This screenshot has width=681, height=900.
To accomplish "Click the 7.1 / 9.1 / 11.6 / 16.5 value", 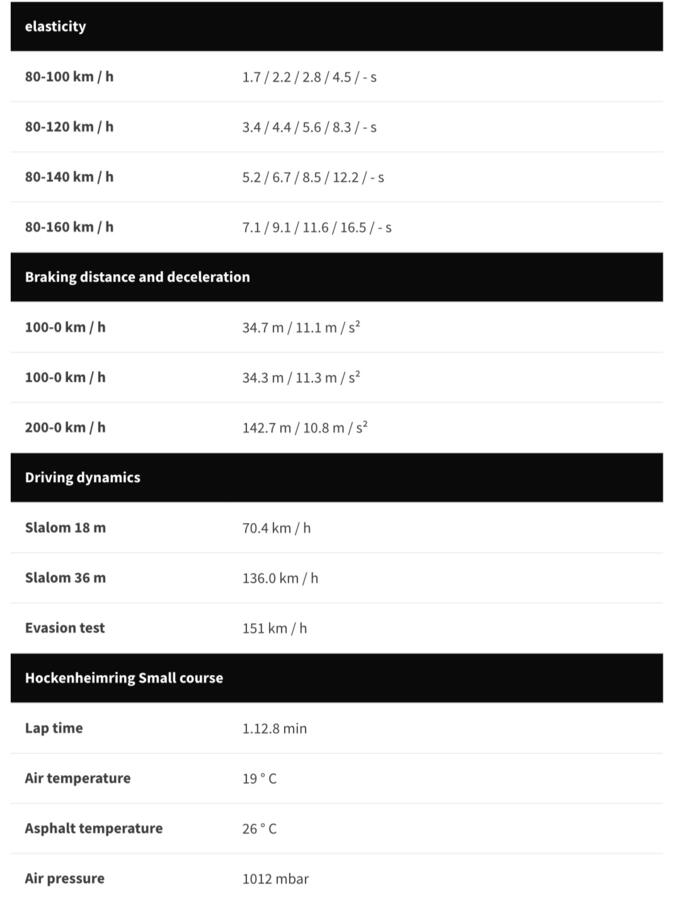I will pos(316,227).
